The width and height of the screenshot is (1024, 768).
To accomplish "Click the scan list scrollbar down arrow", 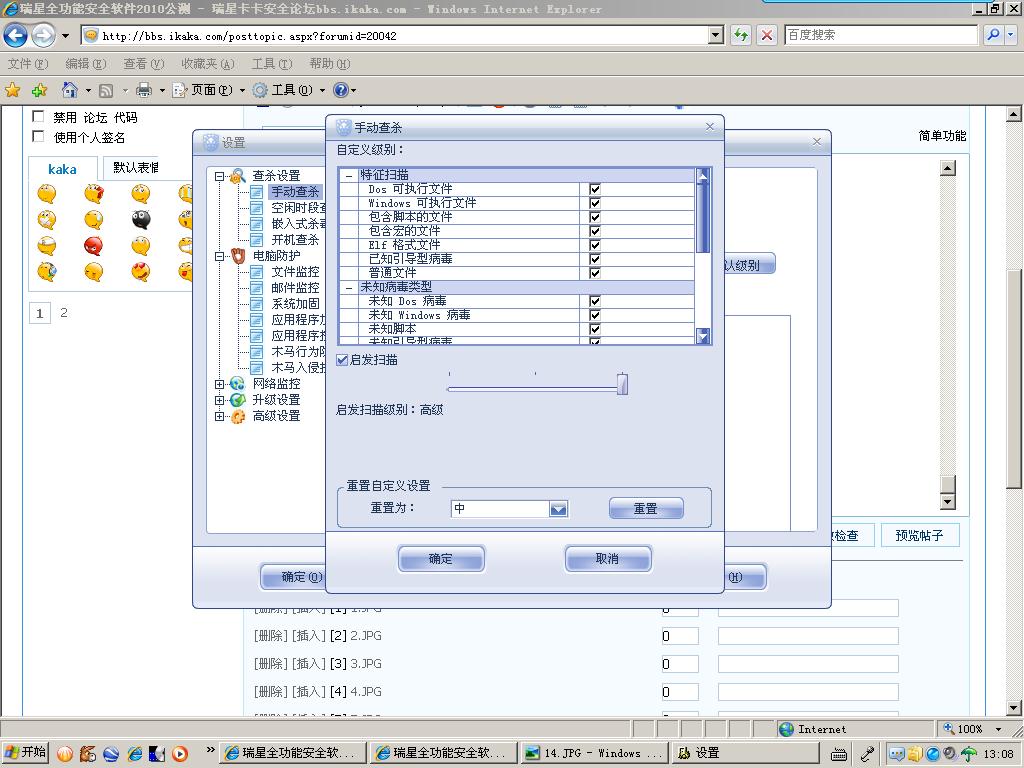I will pyautogui.click(x=703, y=336).
